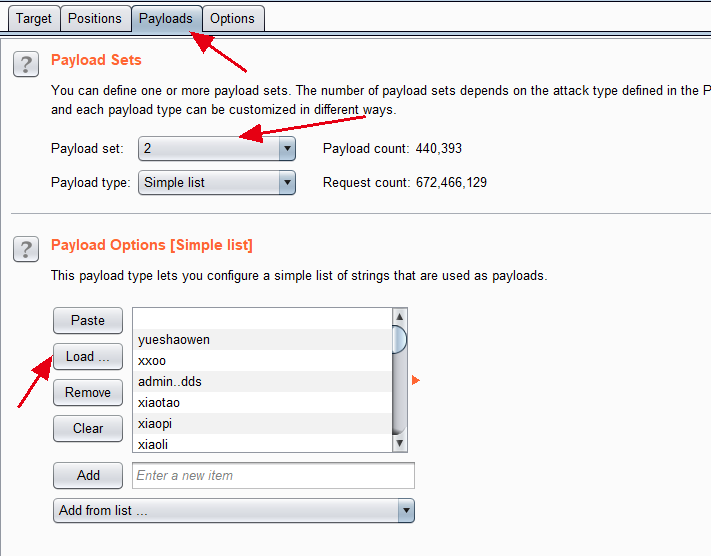
Task: Click the Request count value 672,466,129
Action: pos(451,182)
